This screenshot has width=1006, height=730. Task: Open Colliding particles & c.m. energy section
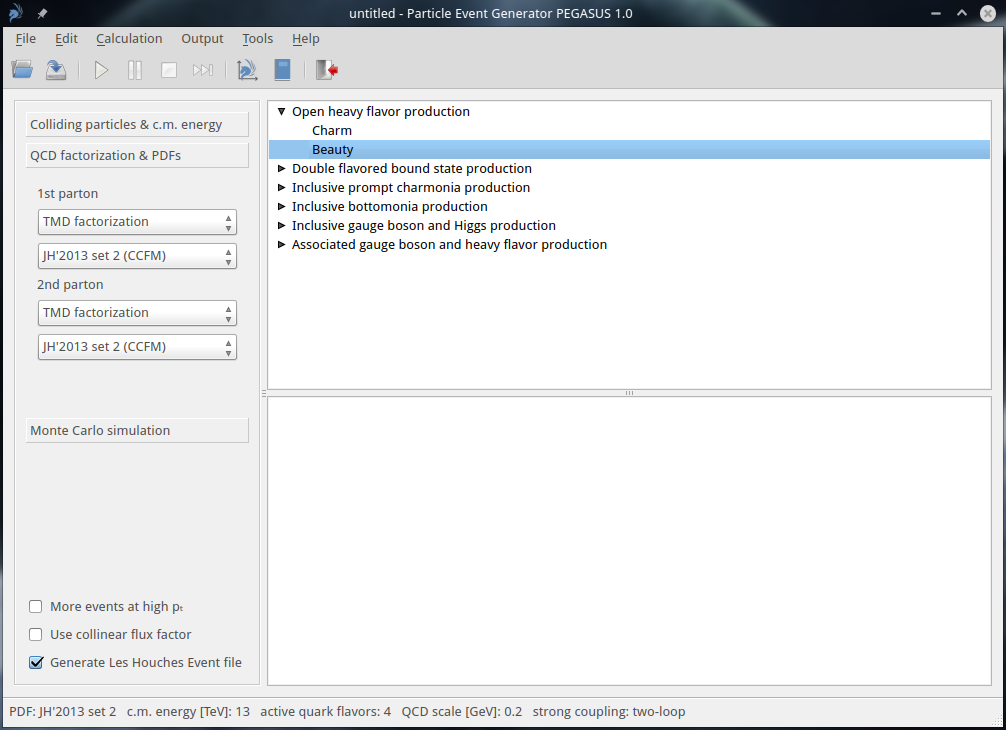[x=137, y=124]
